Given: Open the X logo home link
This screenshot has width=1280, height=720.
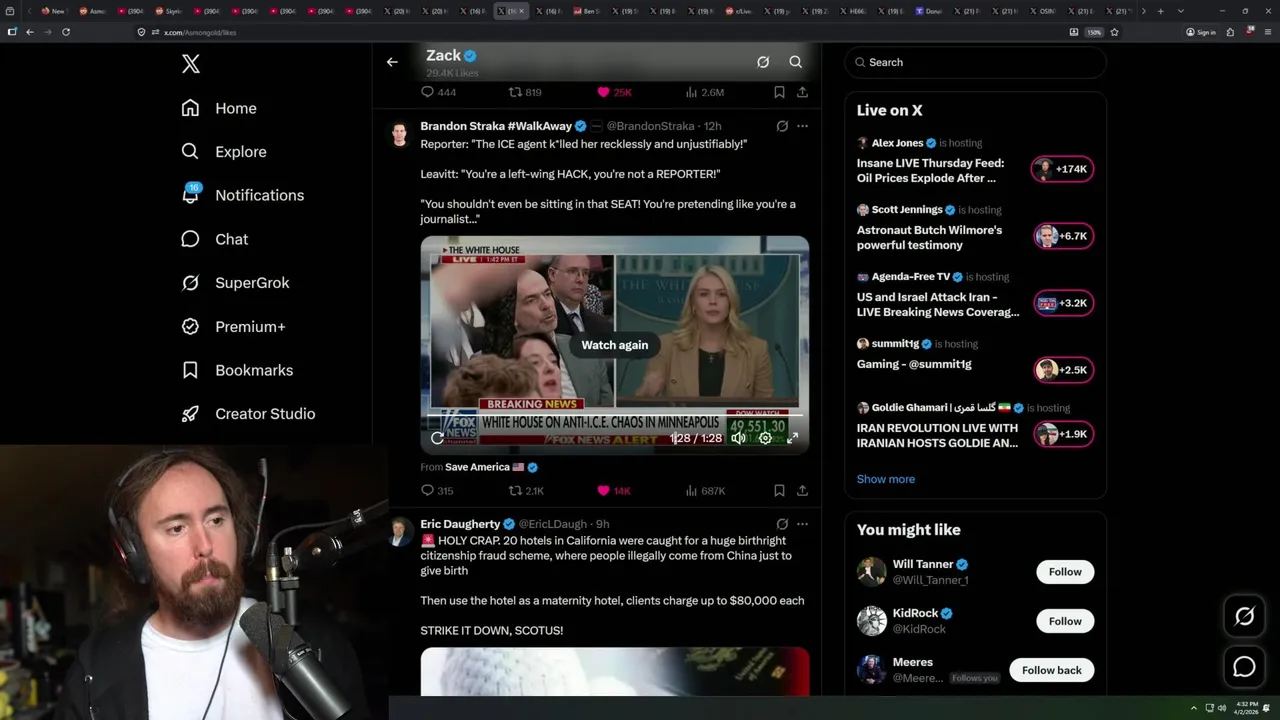Looking at the screenshot, I should tap(191, 64).
